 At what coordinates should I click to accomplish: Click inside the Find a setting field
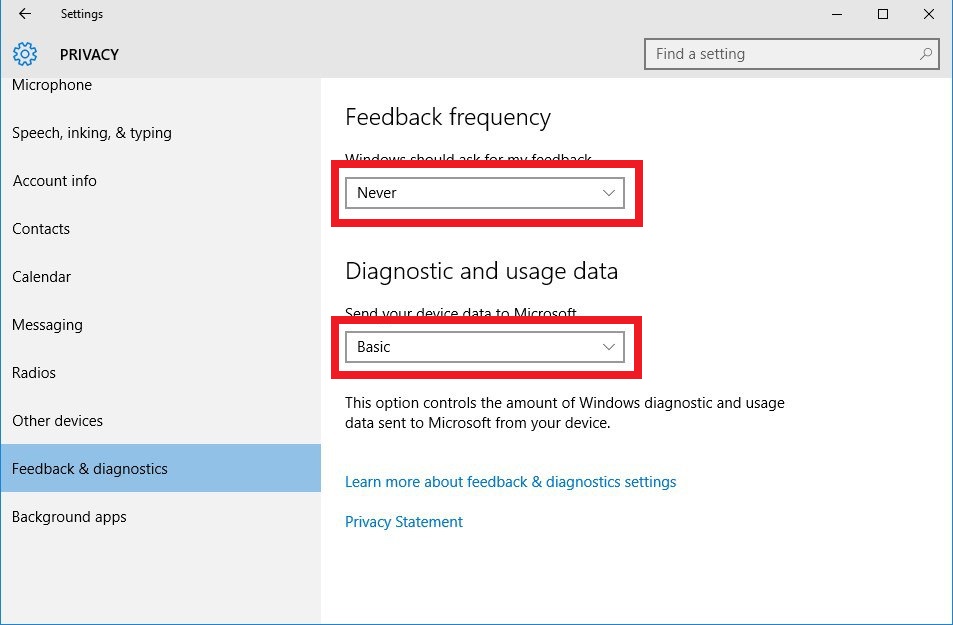pos(780,54)
